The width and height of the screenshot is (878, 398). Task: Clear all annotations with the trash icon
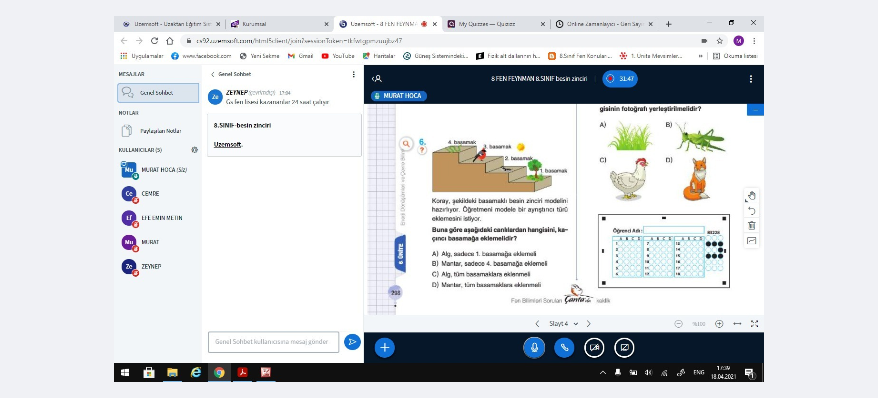(751, 226)
